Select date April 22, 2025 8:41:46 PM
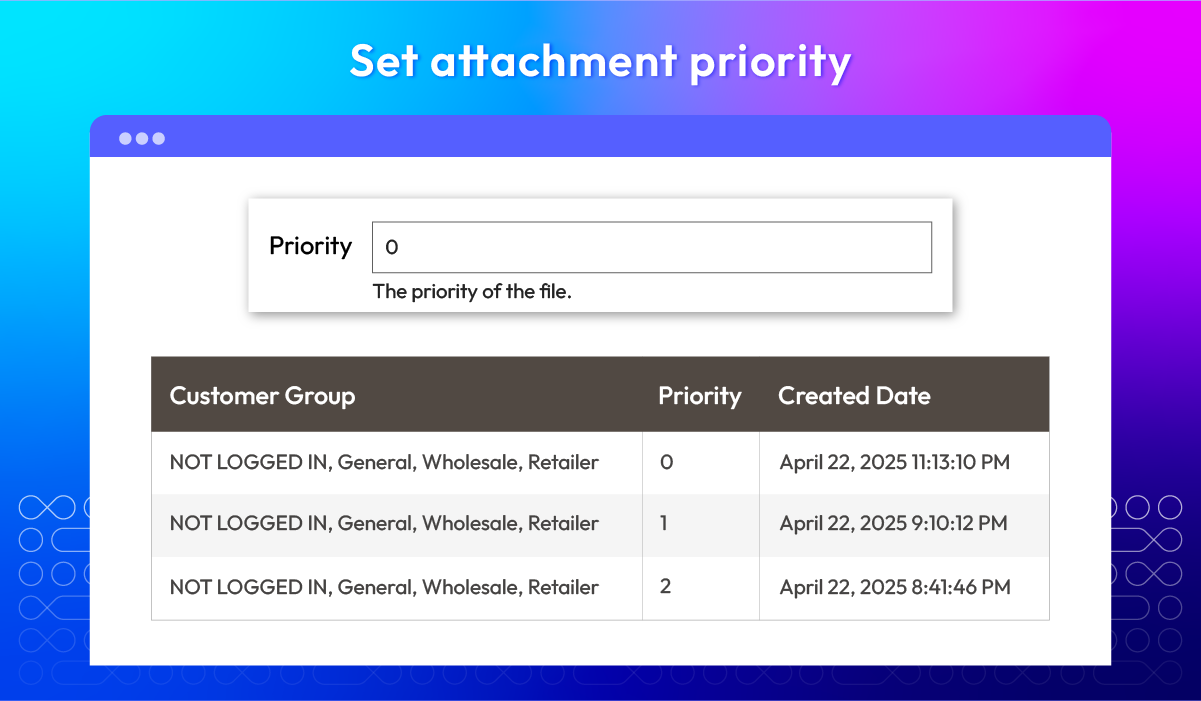Image resolution: width=1201 pixels, height=701 pixels. coord(895,587)
